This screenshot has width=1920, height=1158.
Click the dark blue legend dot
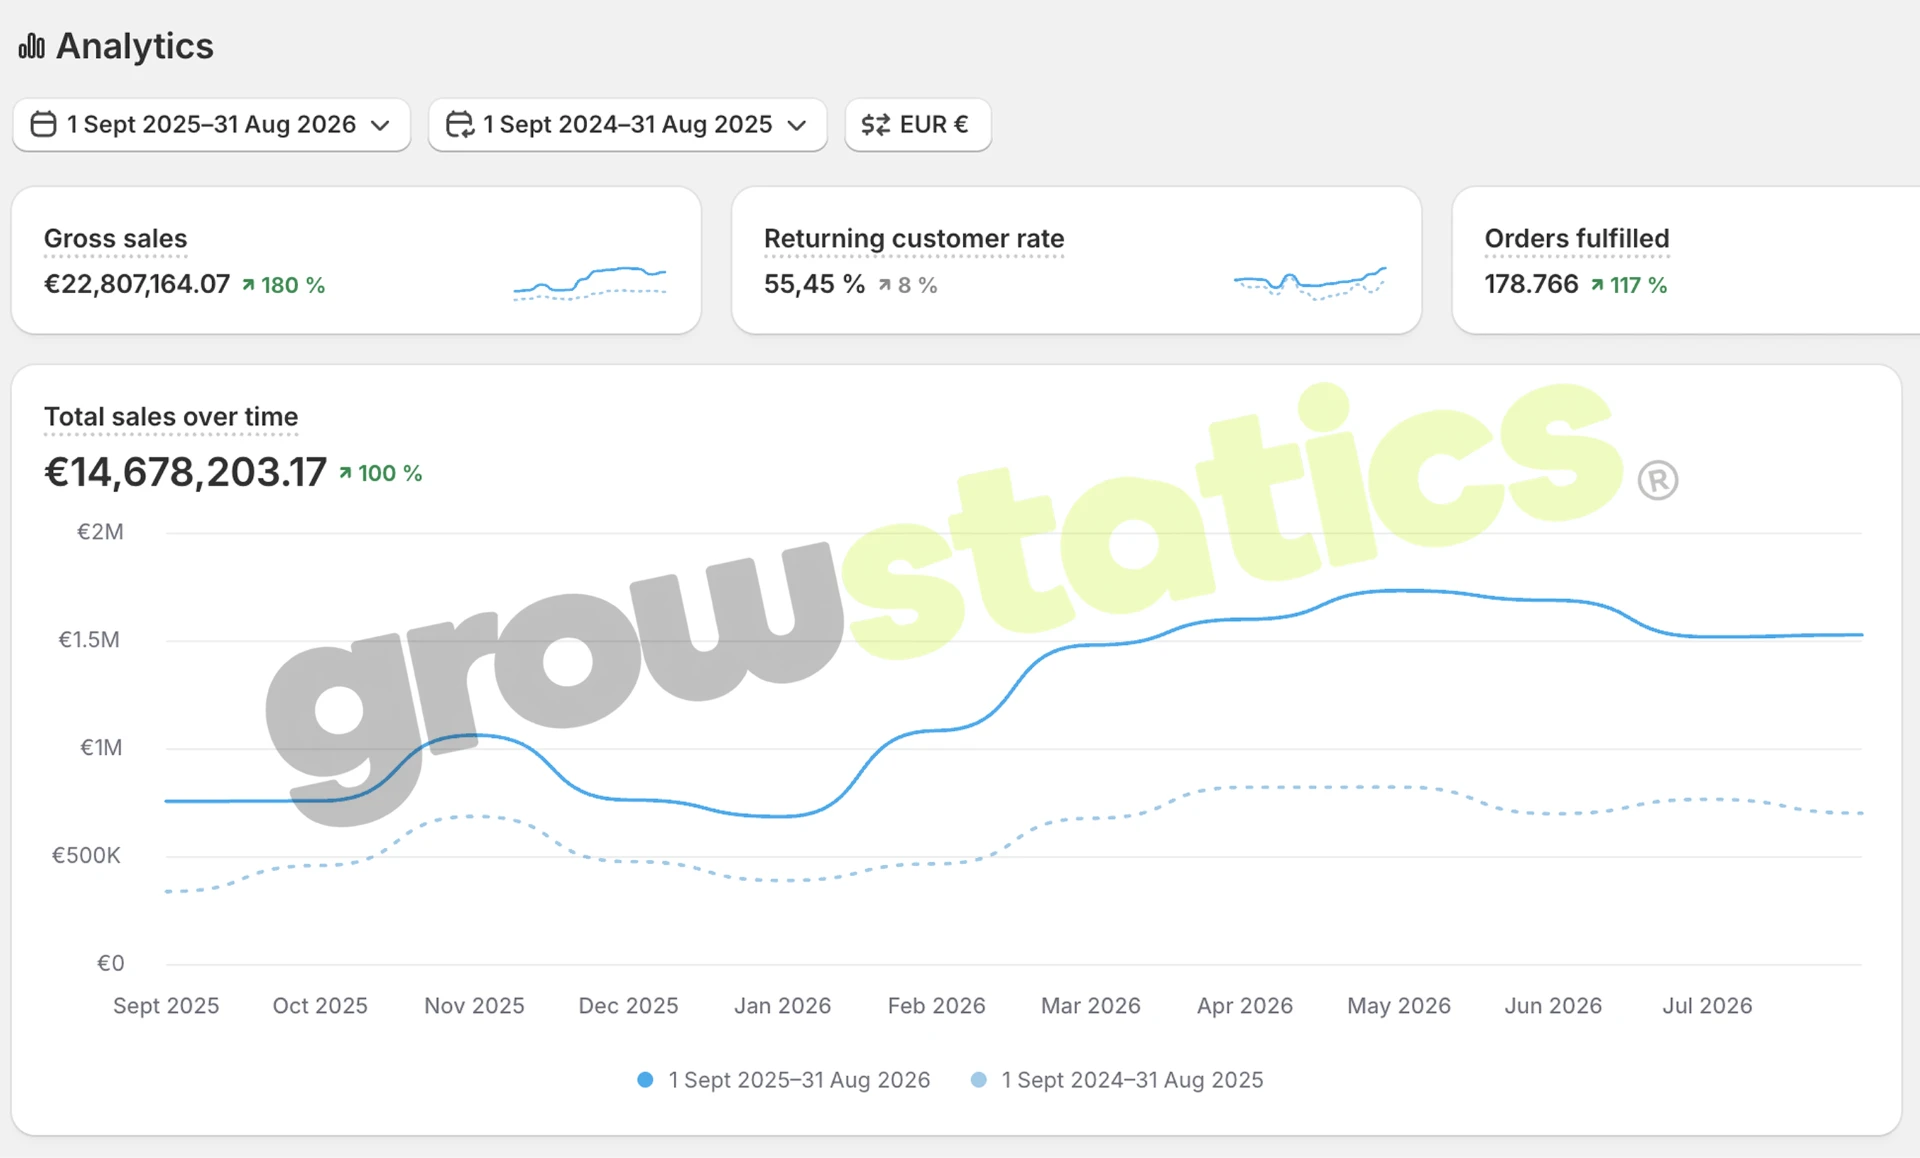(645, 1080)
